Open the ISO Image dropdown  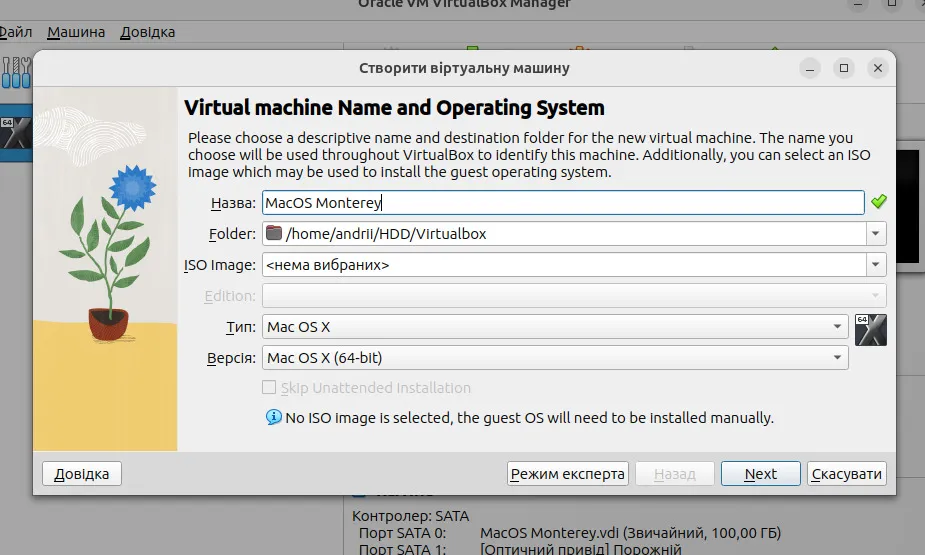[x=875, y=265]
